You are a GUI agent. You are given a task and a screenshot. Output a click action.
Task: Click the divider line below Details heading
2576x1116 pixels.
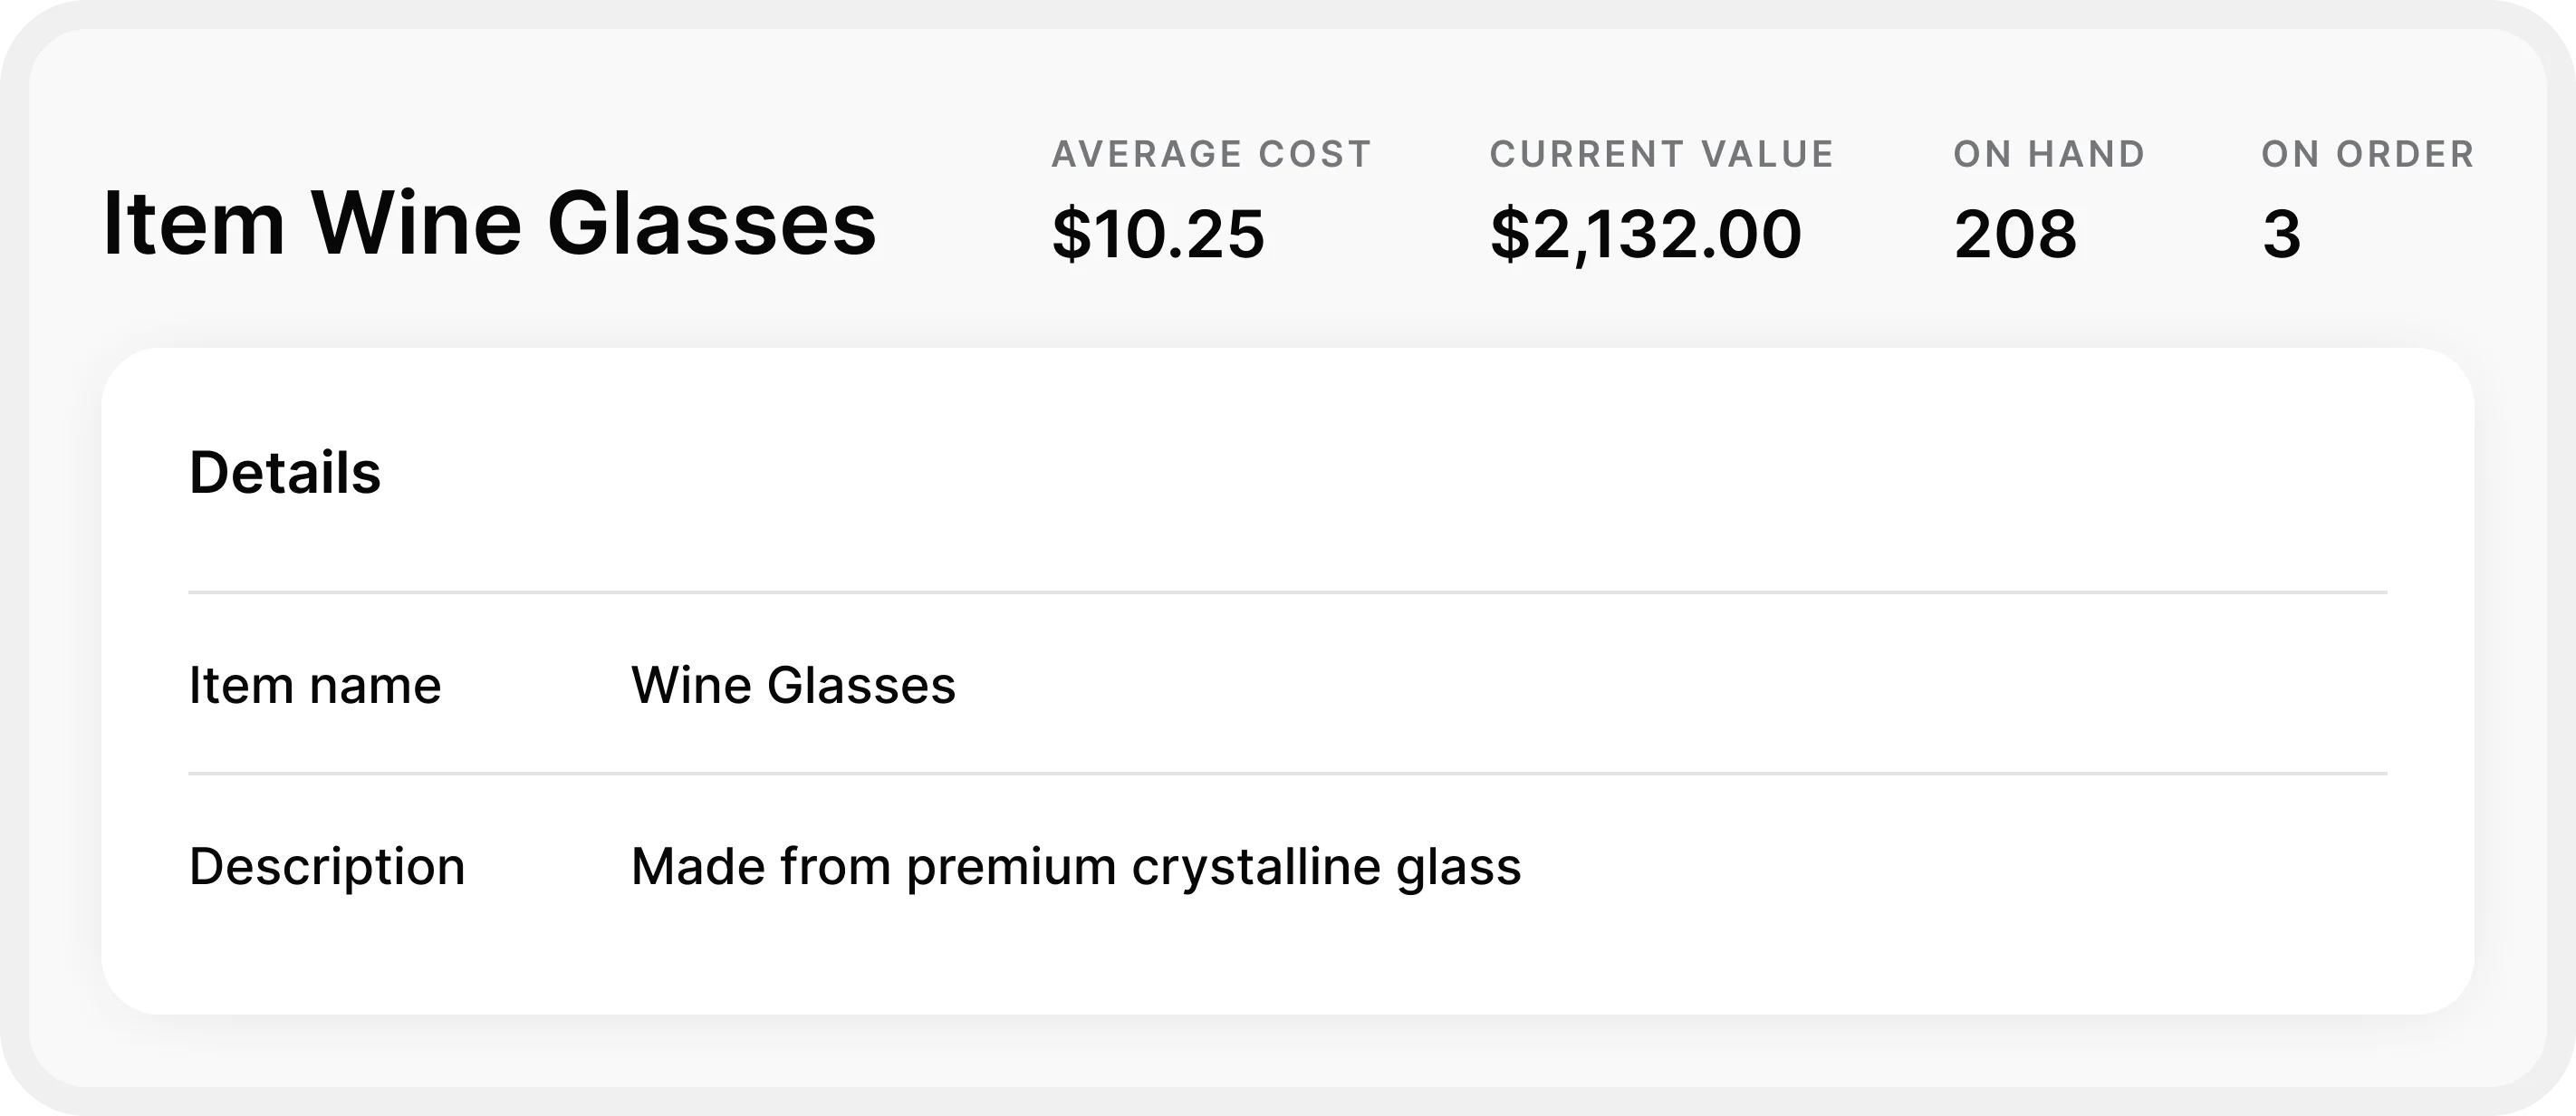point(1287,592)
